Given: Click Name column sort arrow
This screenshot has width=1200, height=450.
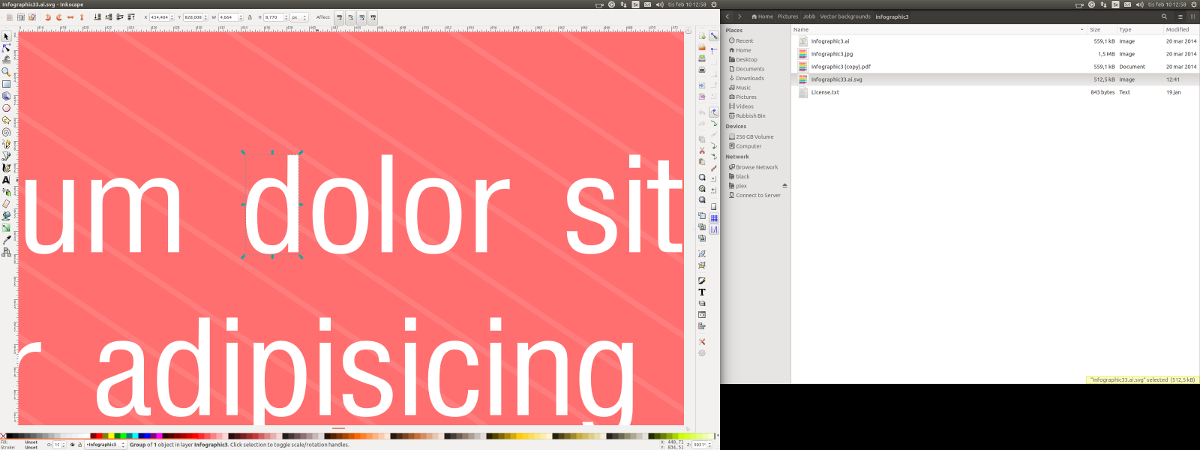Looking at the screenshot, I should click(1082, 30).
